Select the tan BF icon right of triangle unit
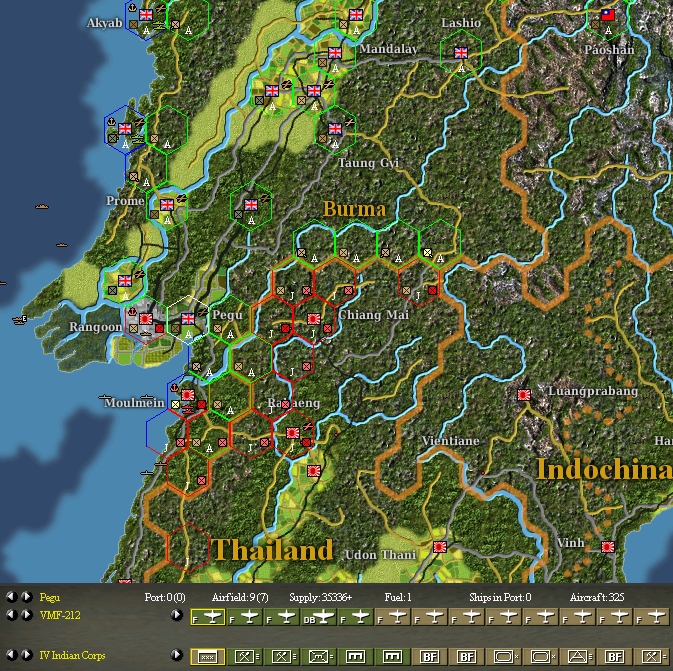Screen dimensions: 673x671 click(615, 656)
